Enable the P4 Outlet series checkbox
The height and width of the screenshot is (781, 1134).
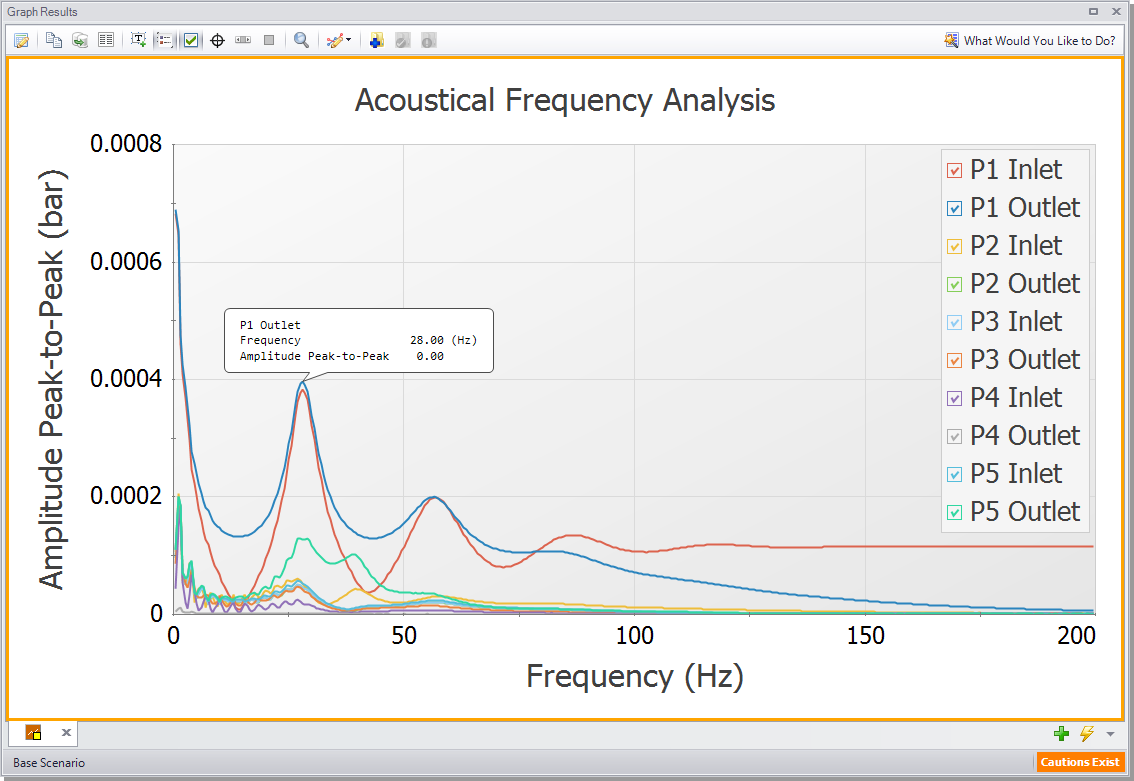(x=954, y=436)
